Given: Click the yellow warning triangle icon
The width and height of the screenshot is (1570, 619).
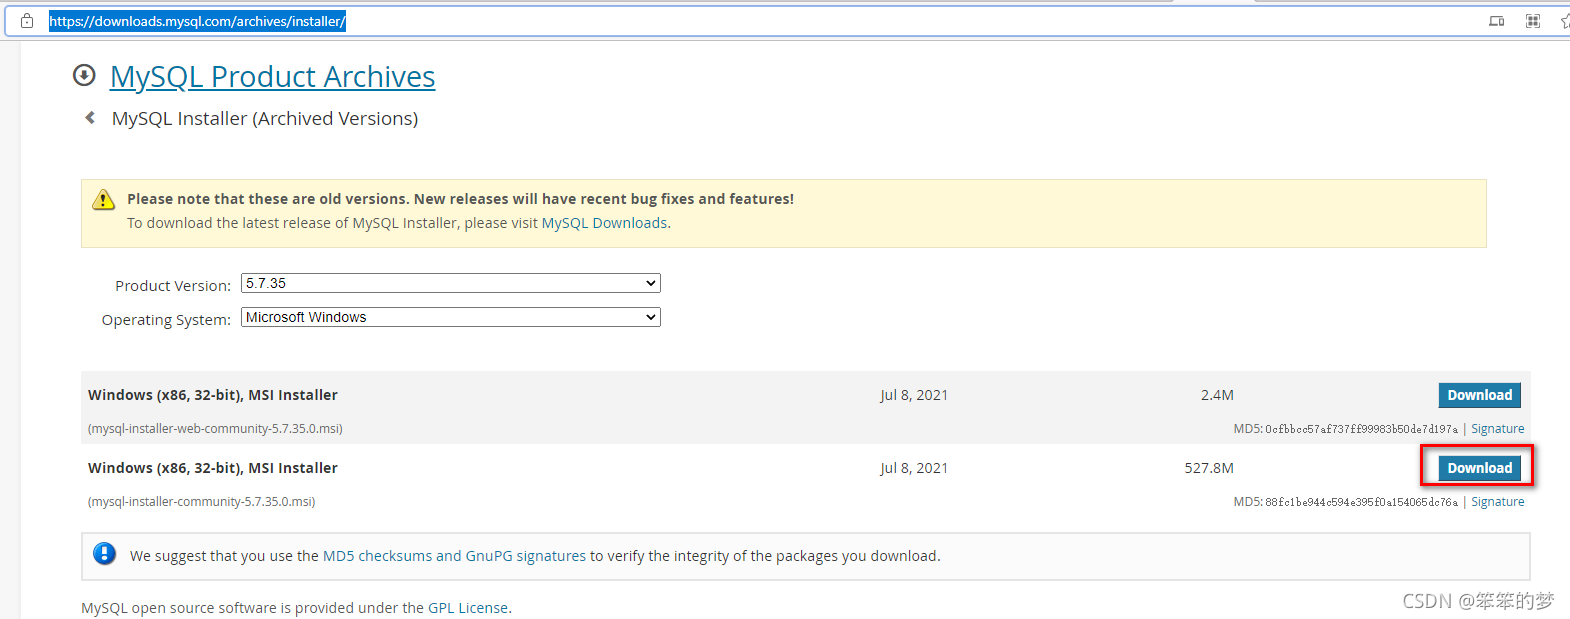Looking at the screenshot, I should pyautogui.click(x=104, y=200).
